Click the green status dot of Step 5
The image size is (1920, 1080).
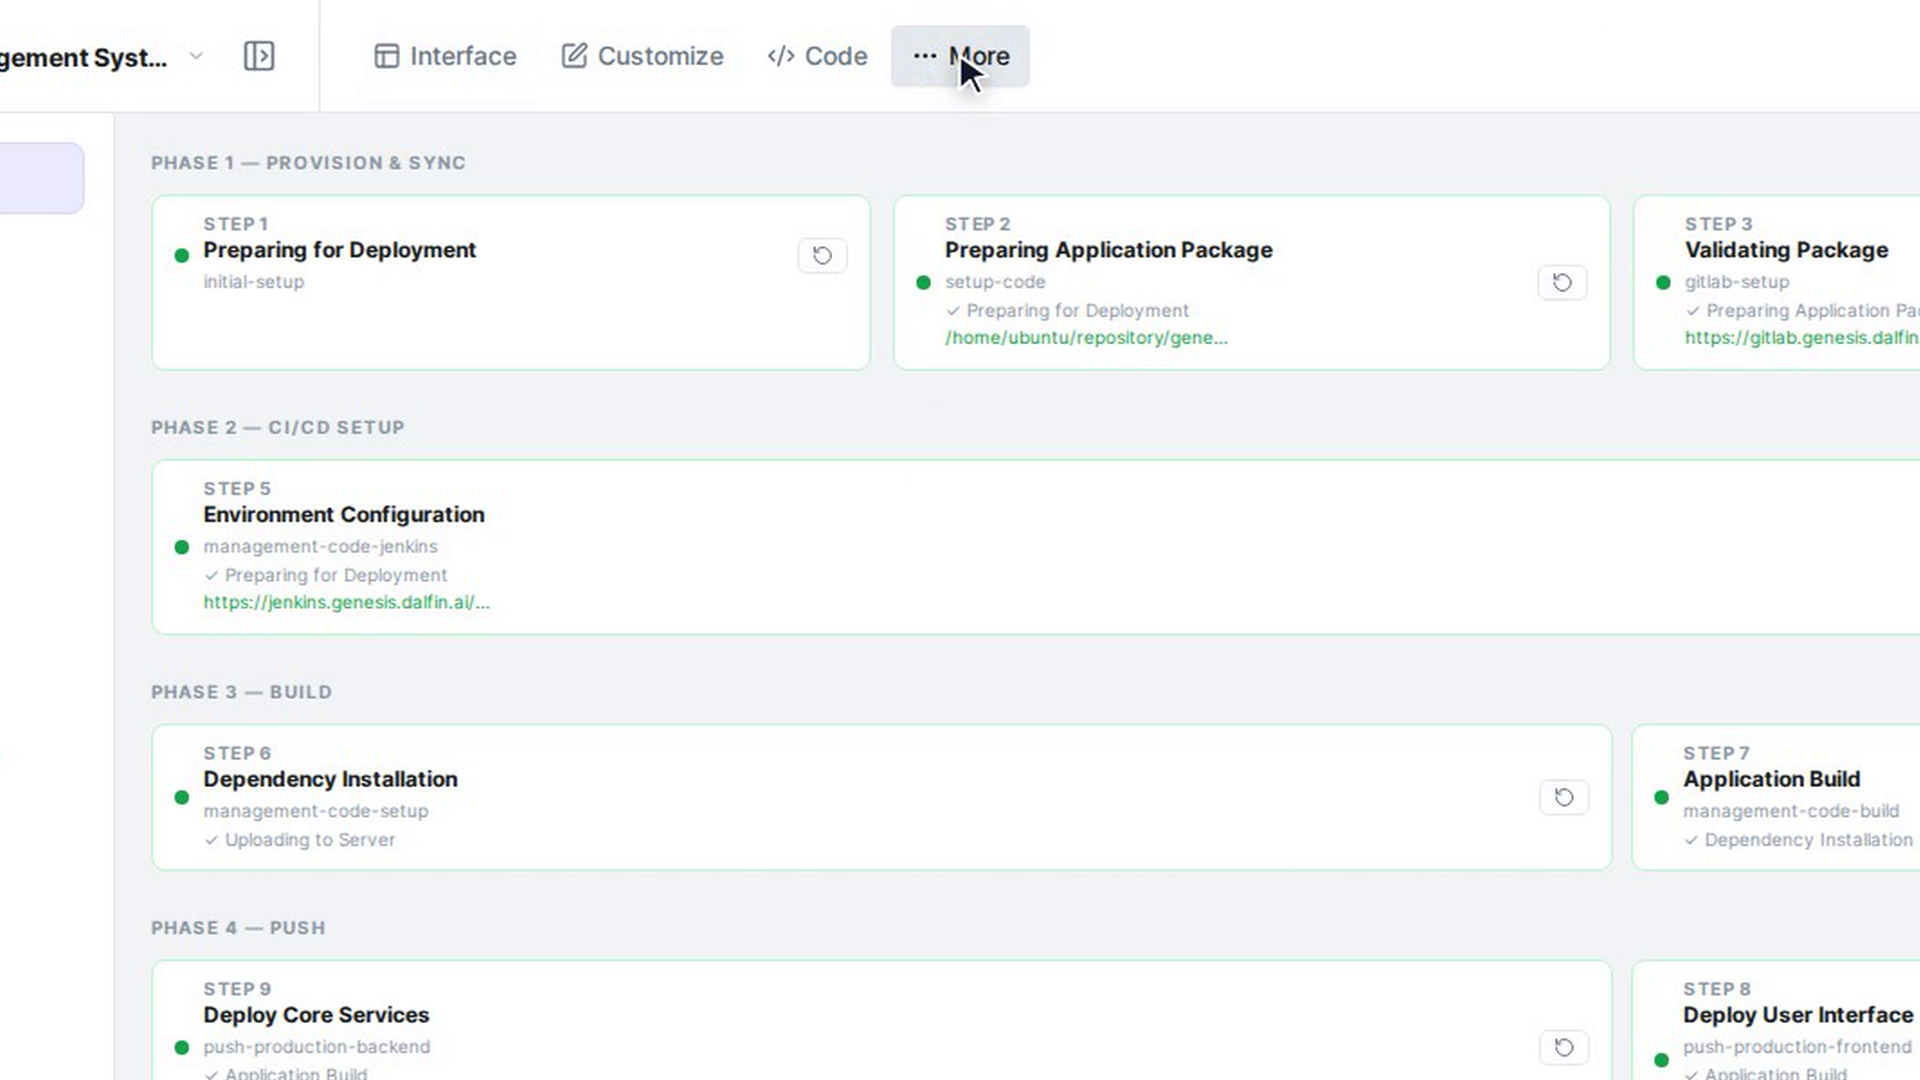[x=181, y=547]
